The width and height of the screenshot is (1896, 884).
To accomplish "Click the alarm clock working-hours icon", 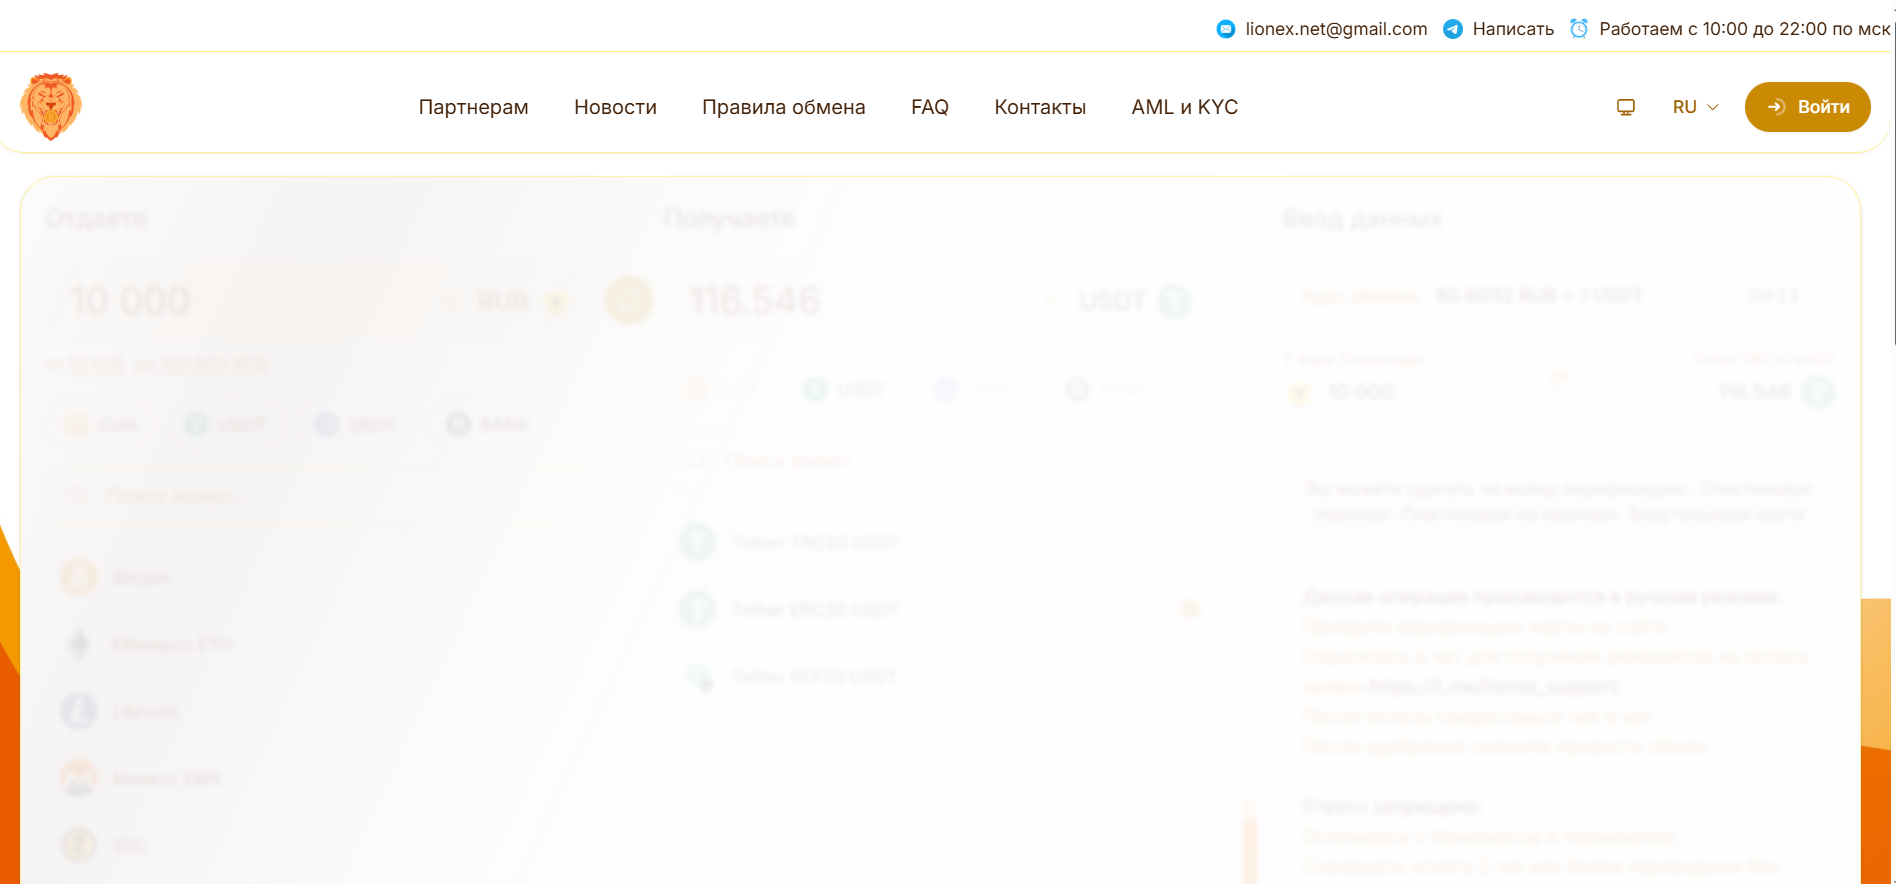I will (x=1579, y=28).
